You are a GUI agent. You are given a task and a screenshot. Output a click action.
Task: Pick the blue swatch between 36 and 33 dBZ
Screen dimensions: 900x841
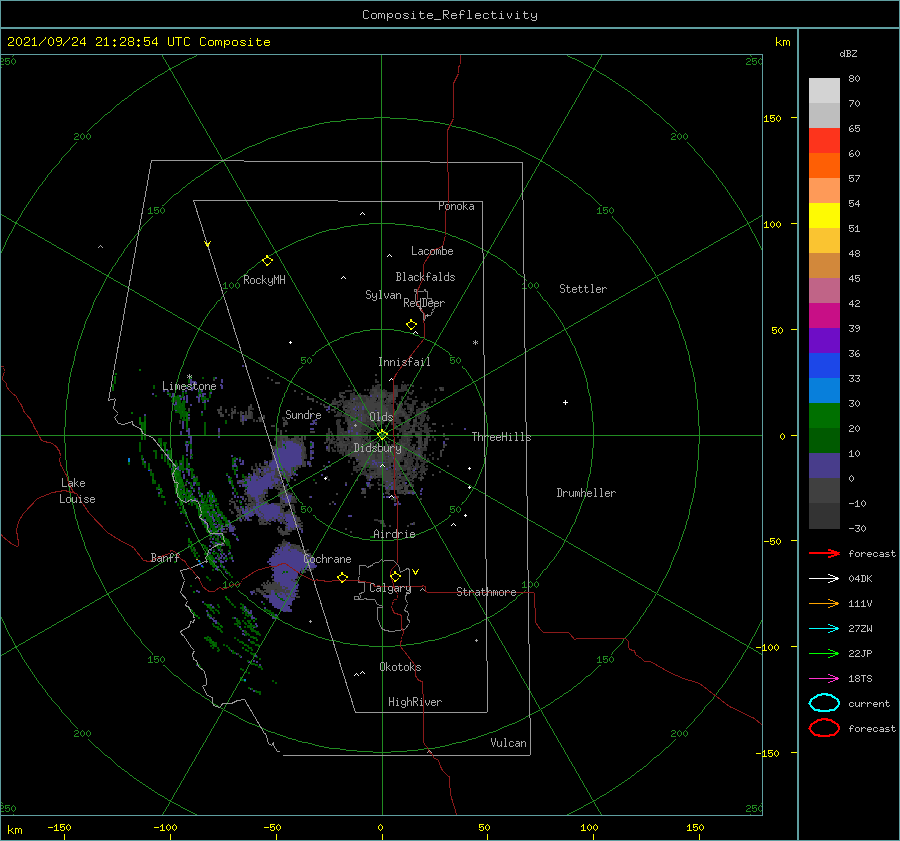click(x=824, y=366)
